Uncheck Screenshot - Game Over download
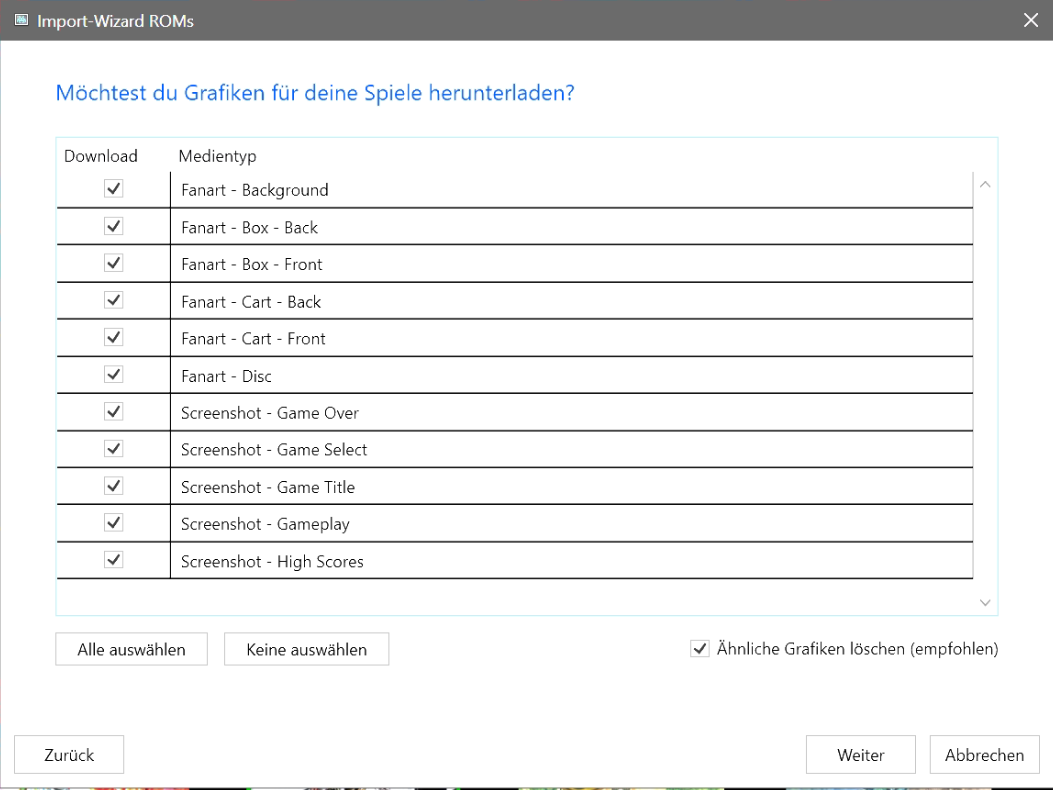 coord(114,412)
